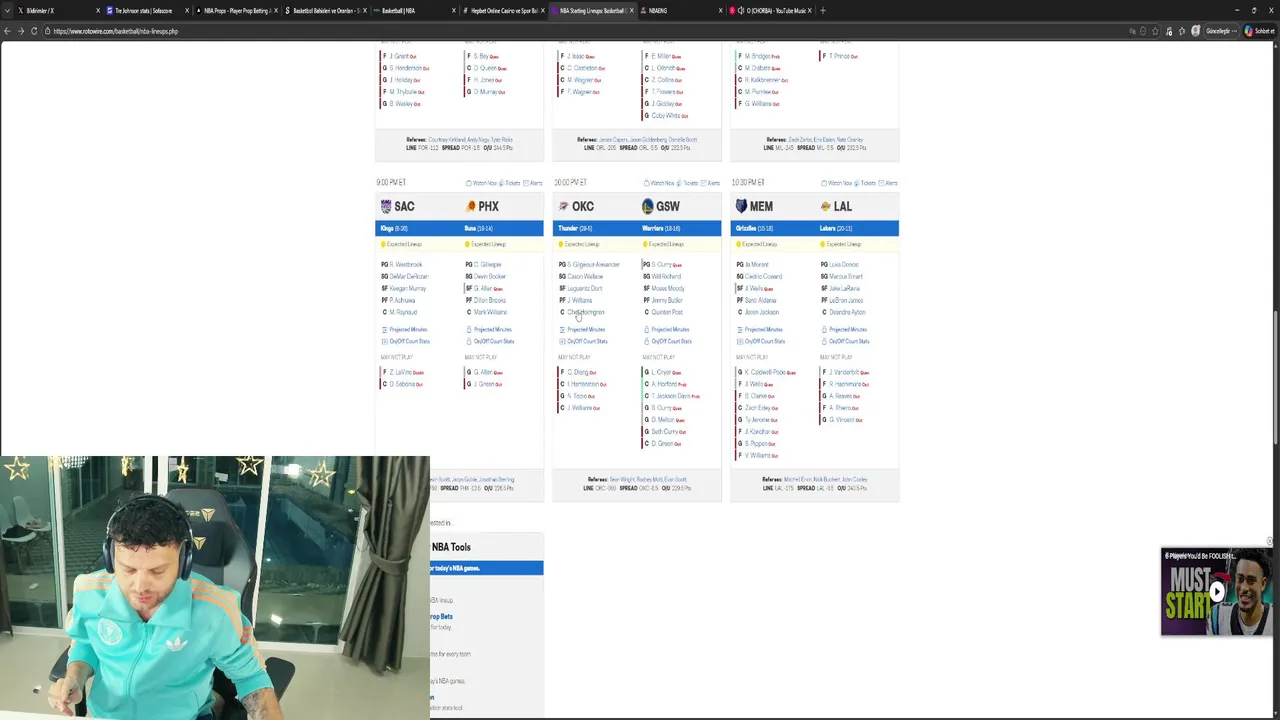Click the OKC Thunder team logo
Image resolution: width=1280 pixels, height=720 pixels.
[x=564, y=206]
